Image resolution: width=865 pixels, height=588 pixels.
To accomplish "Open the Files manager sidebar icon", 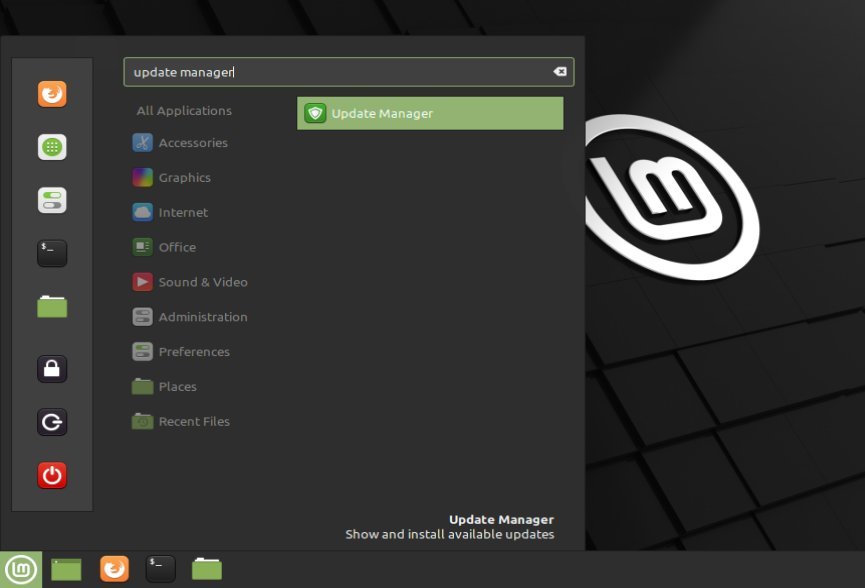I will [x=51, y=307].
